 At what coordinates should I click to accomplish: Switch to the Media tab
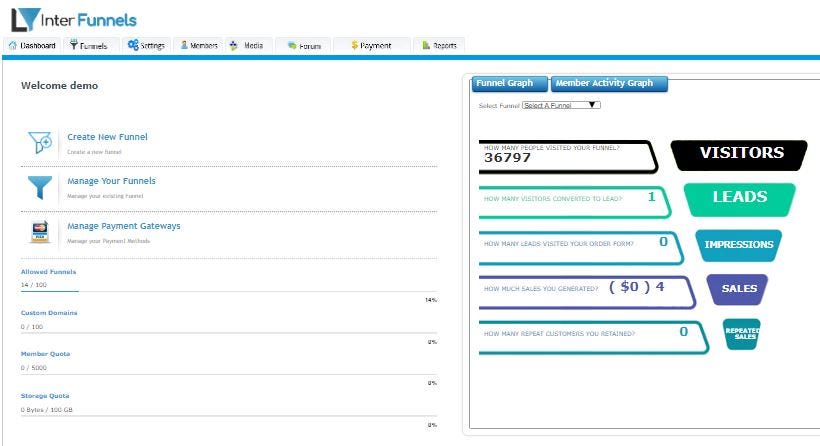click(249, 45)
